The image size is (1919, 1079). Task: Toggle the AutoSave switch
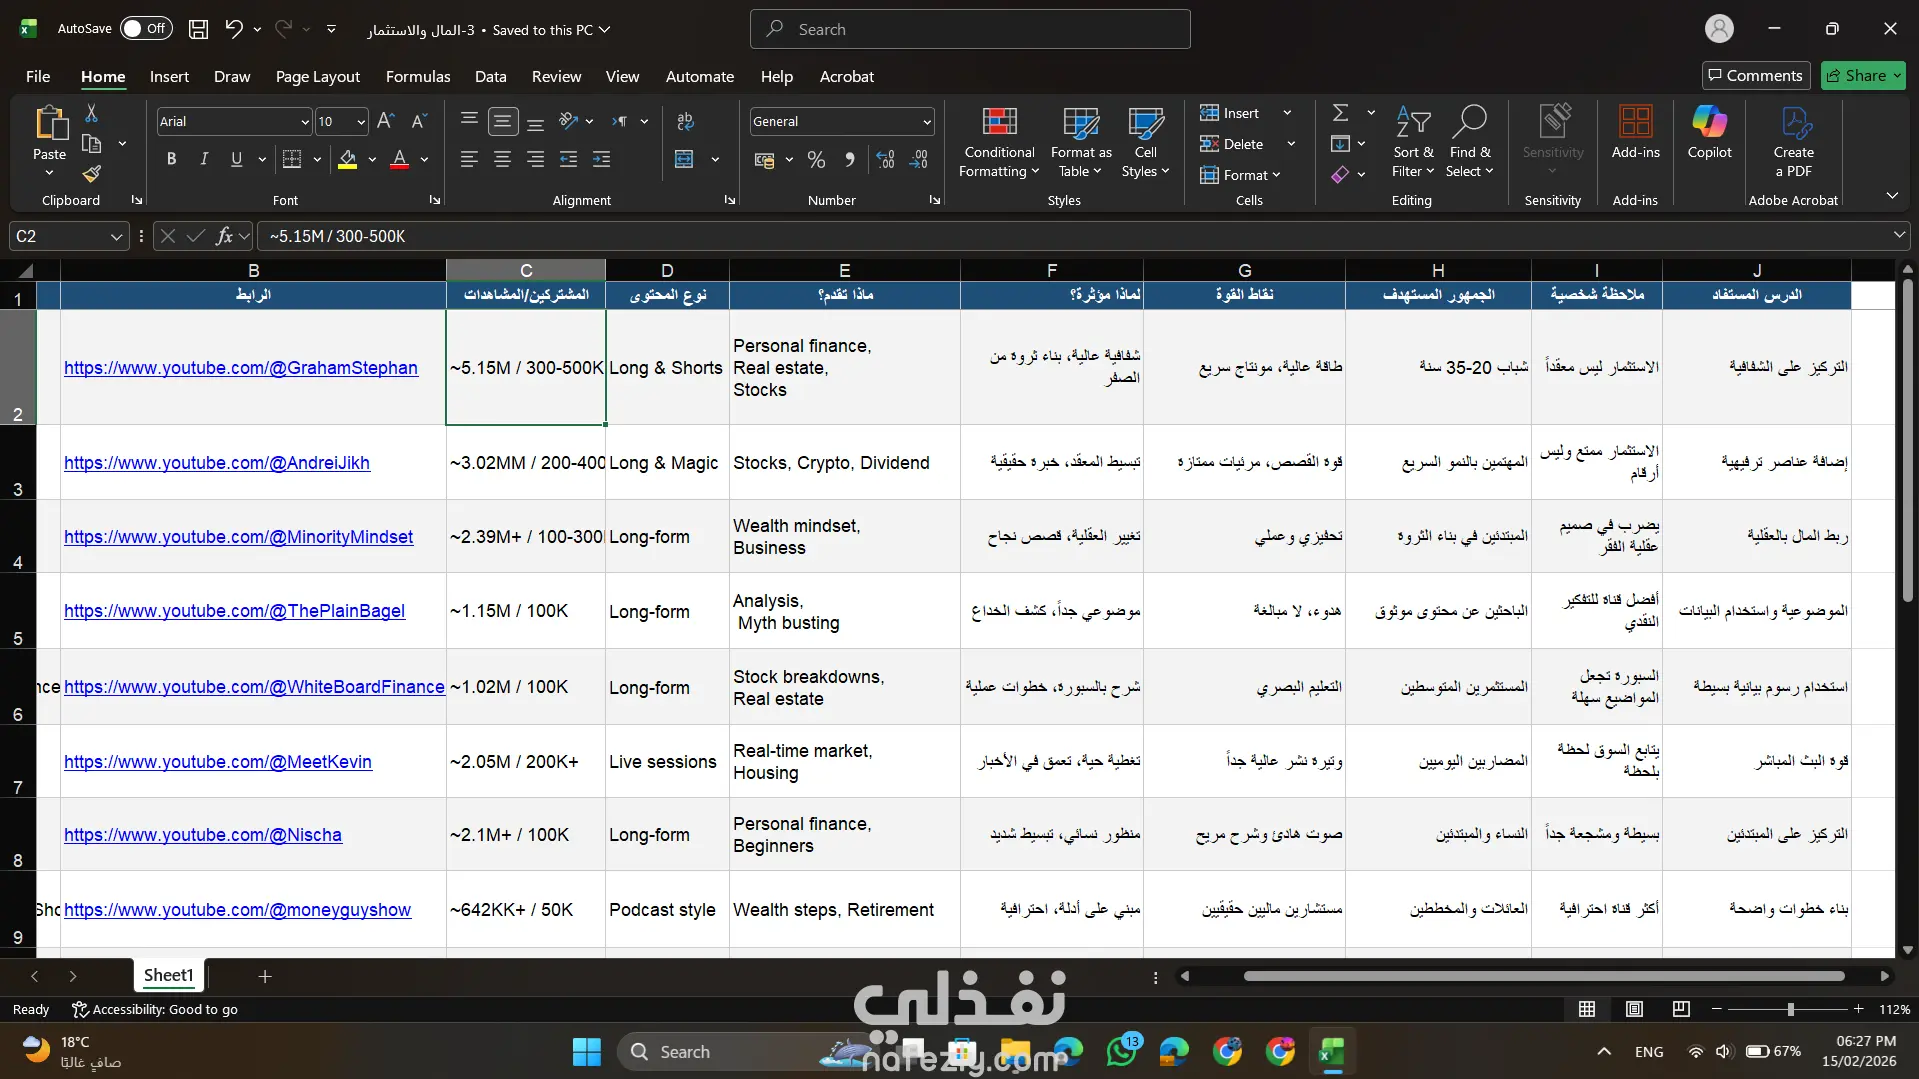146,29
